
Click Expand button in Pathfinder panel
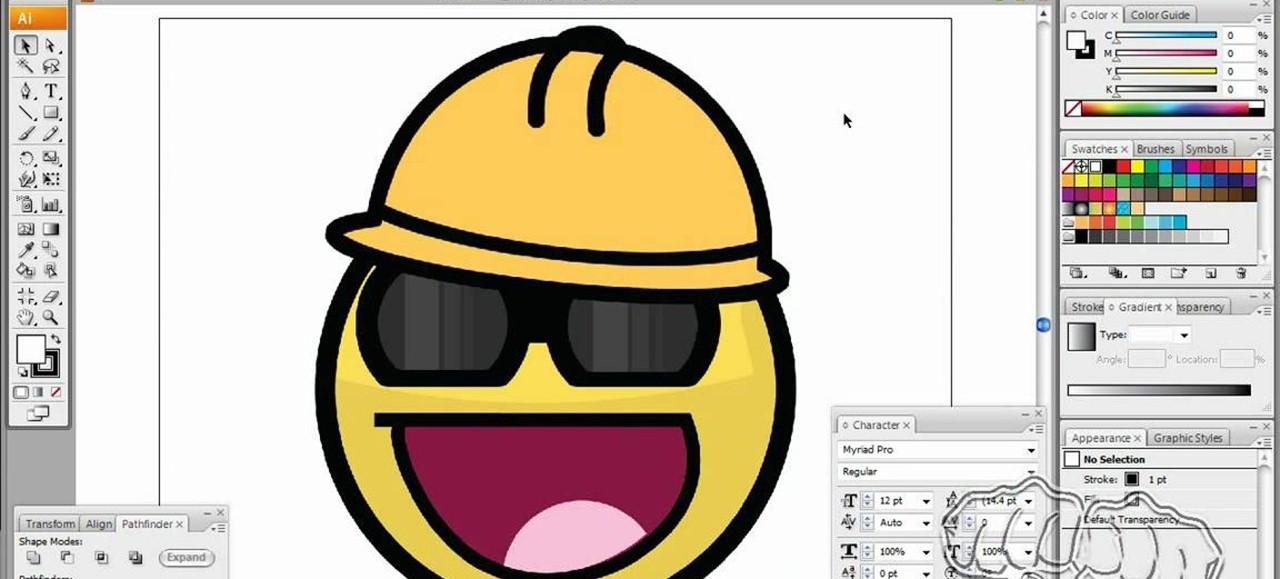pos(186,558)
